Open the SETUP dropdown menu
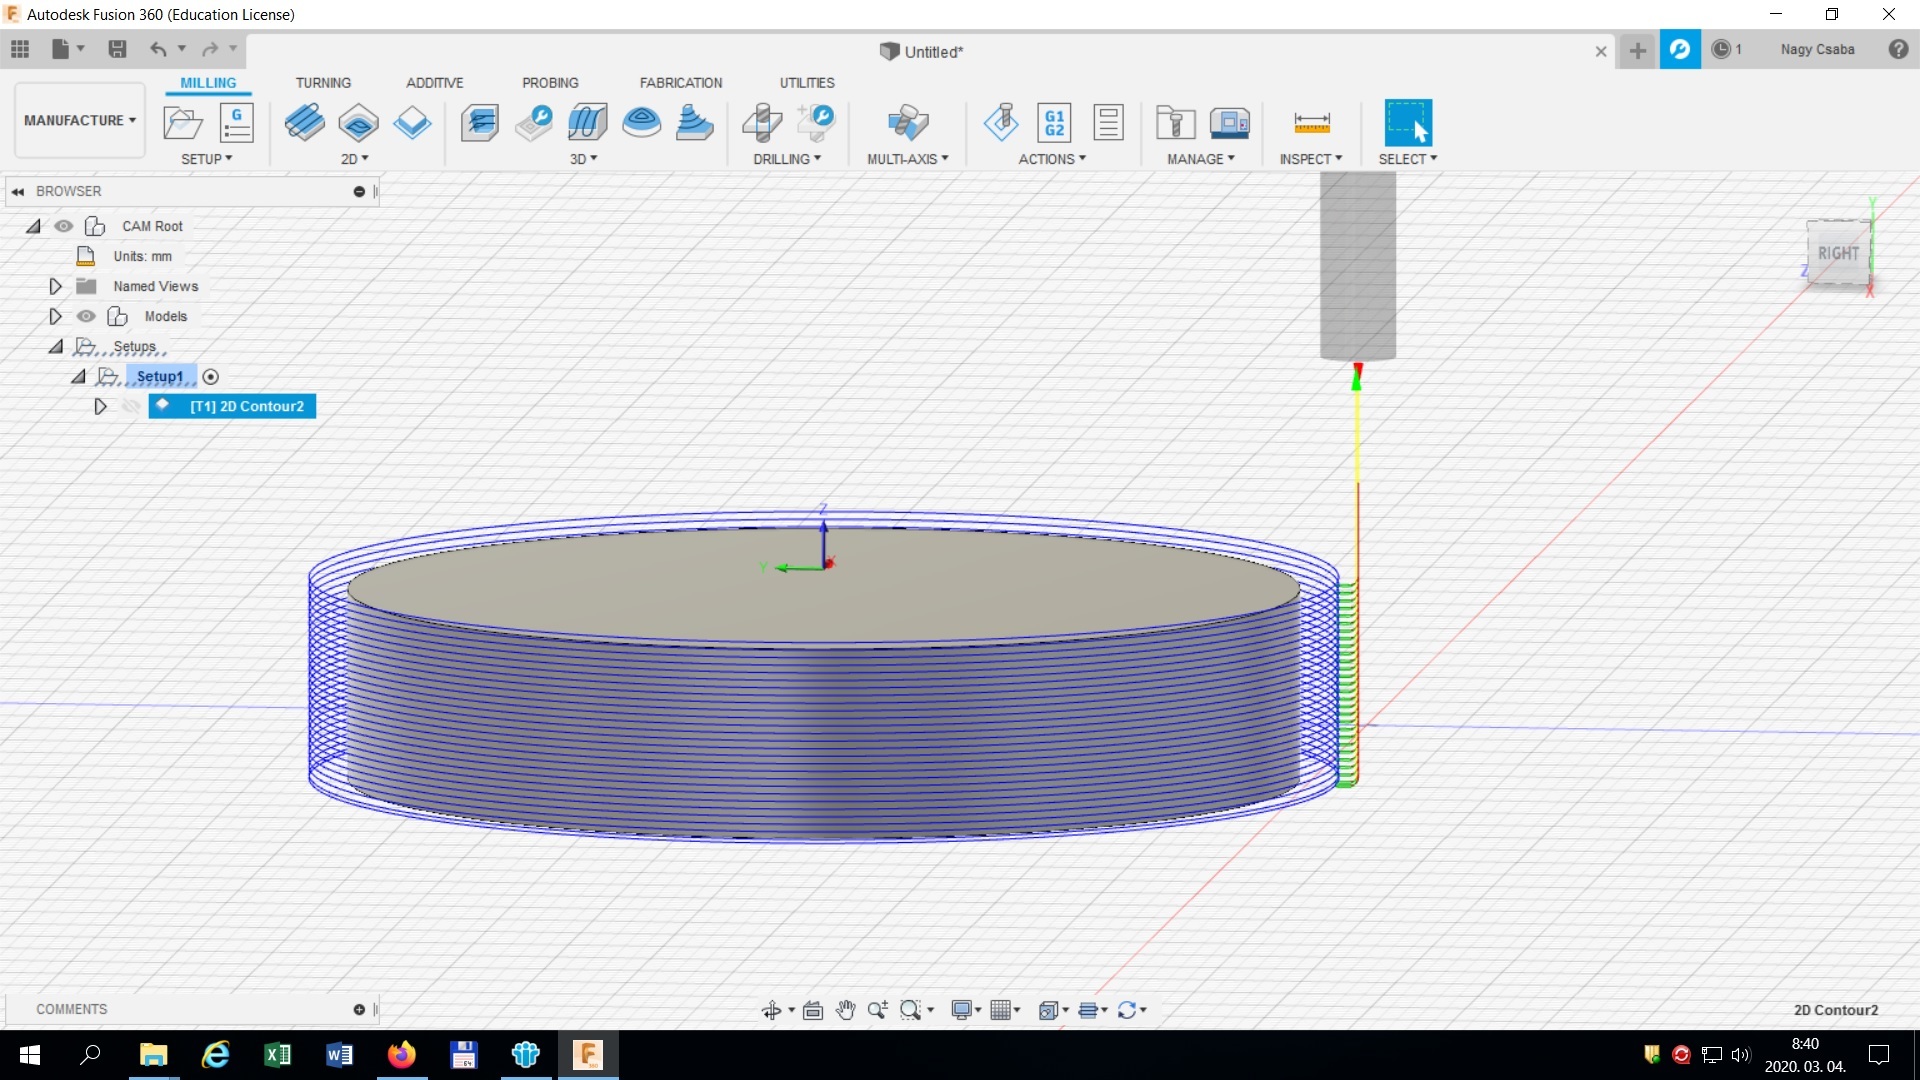Screen dimensions: 1920x1080 click(x=207, y=159)
